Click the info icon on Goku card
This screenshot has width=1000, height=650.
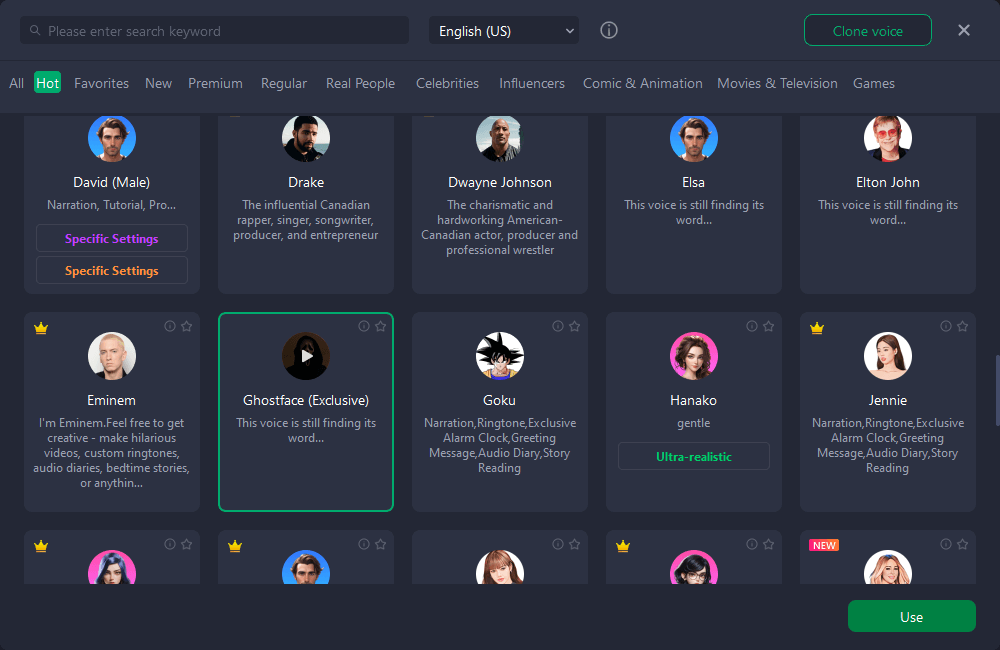point(558,326)
